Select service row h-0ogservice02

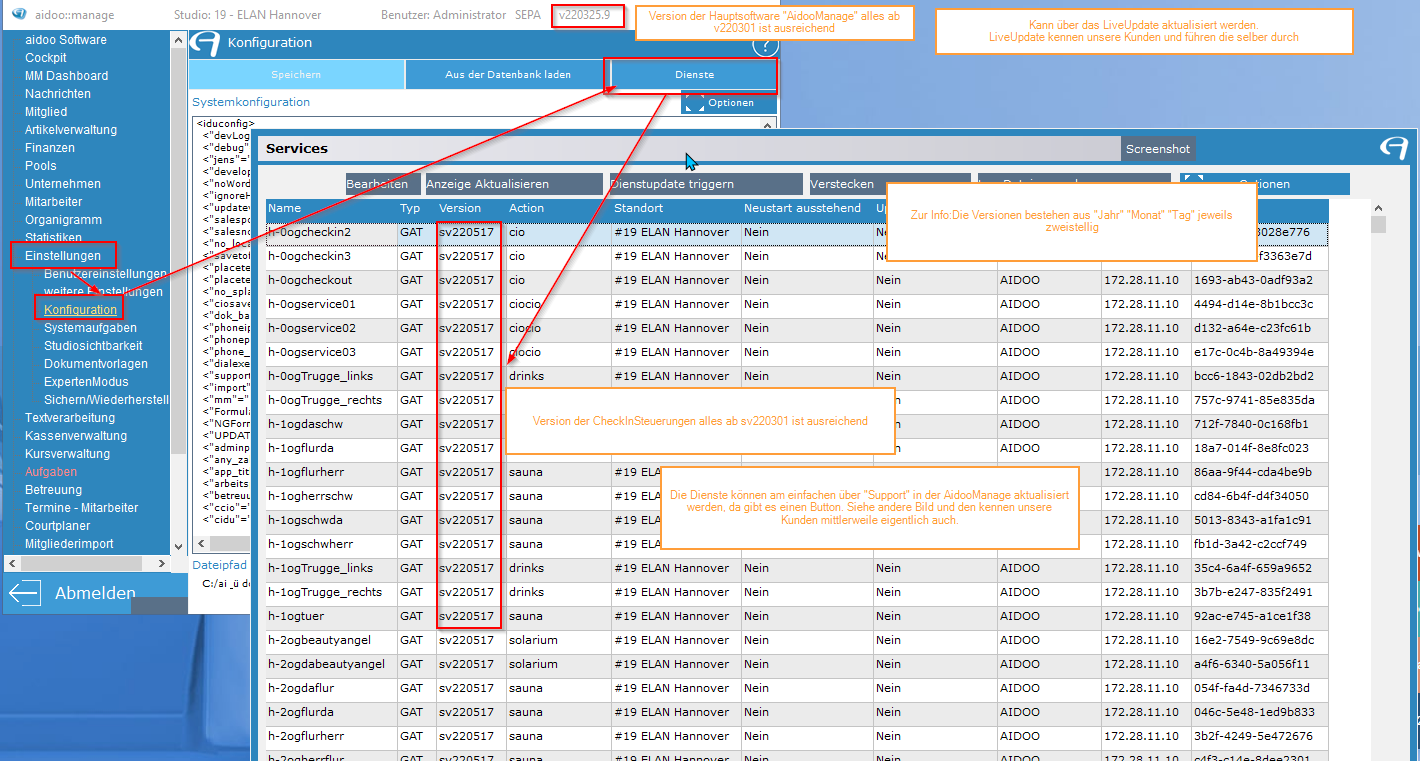pyautogui.click(x=797, y=328)
